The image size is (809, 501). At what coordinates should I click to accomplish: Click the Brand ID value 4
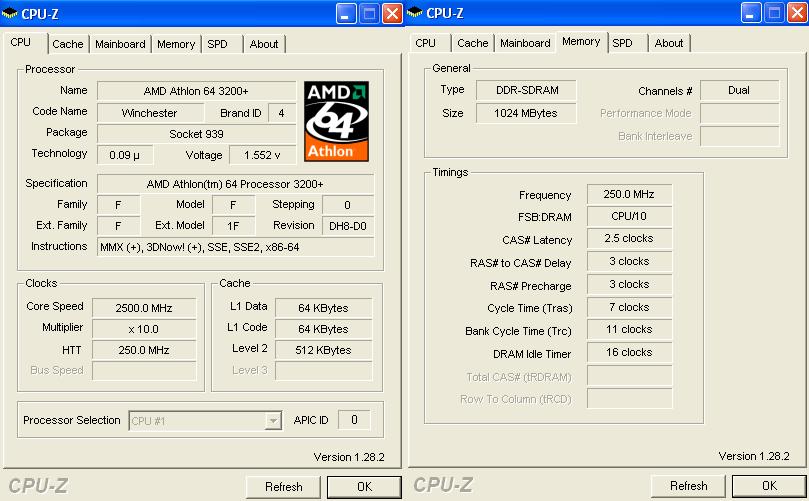(x=282, y=113)
